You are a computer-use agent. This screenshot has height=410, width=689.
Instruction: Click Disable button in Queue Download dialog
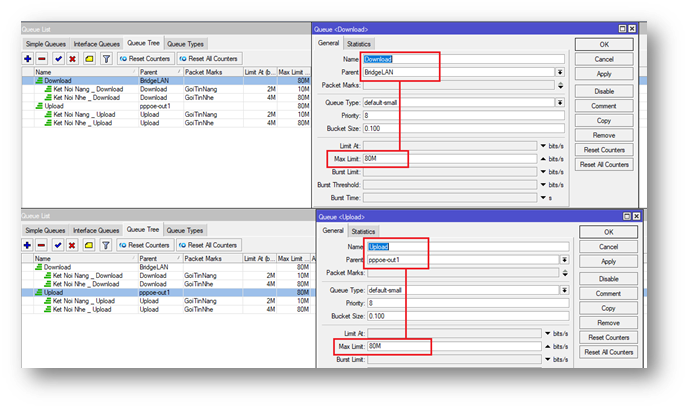coord(604,91)
